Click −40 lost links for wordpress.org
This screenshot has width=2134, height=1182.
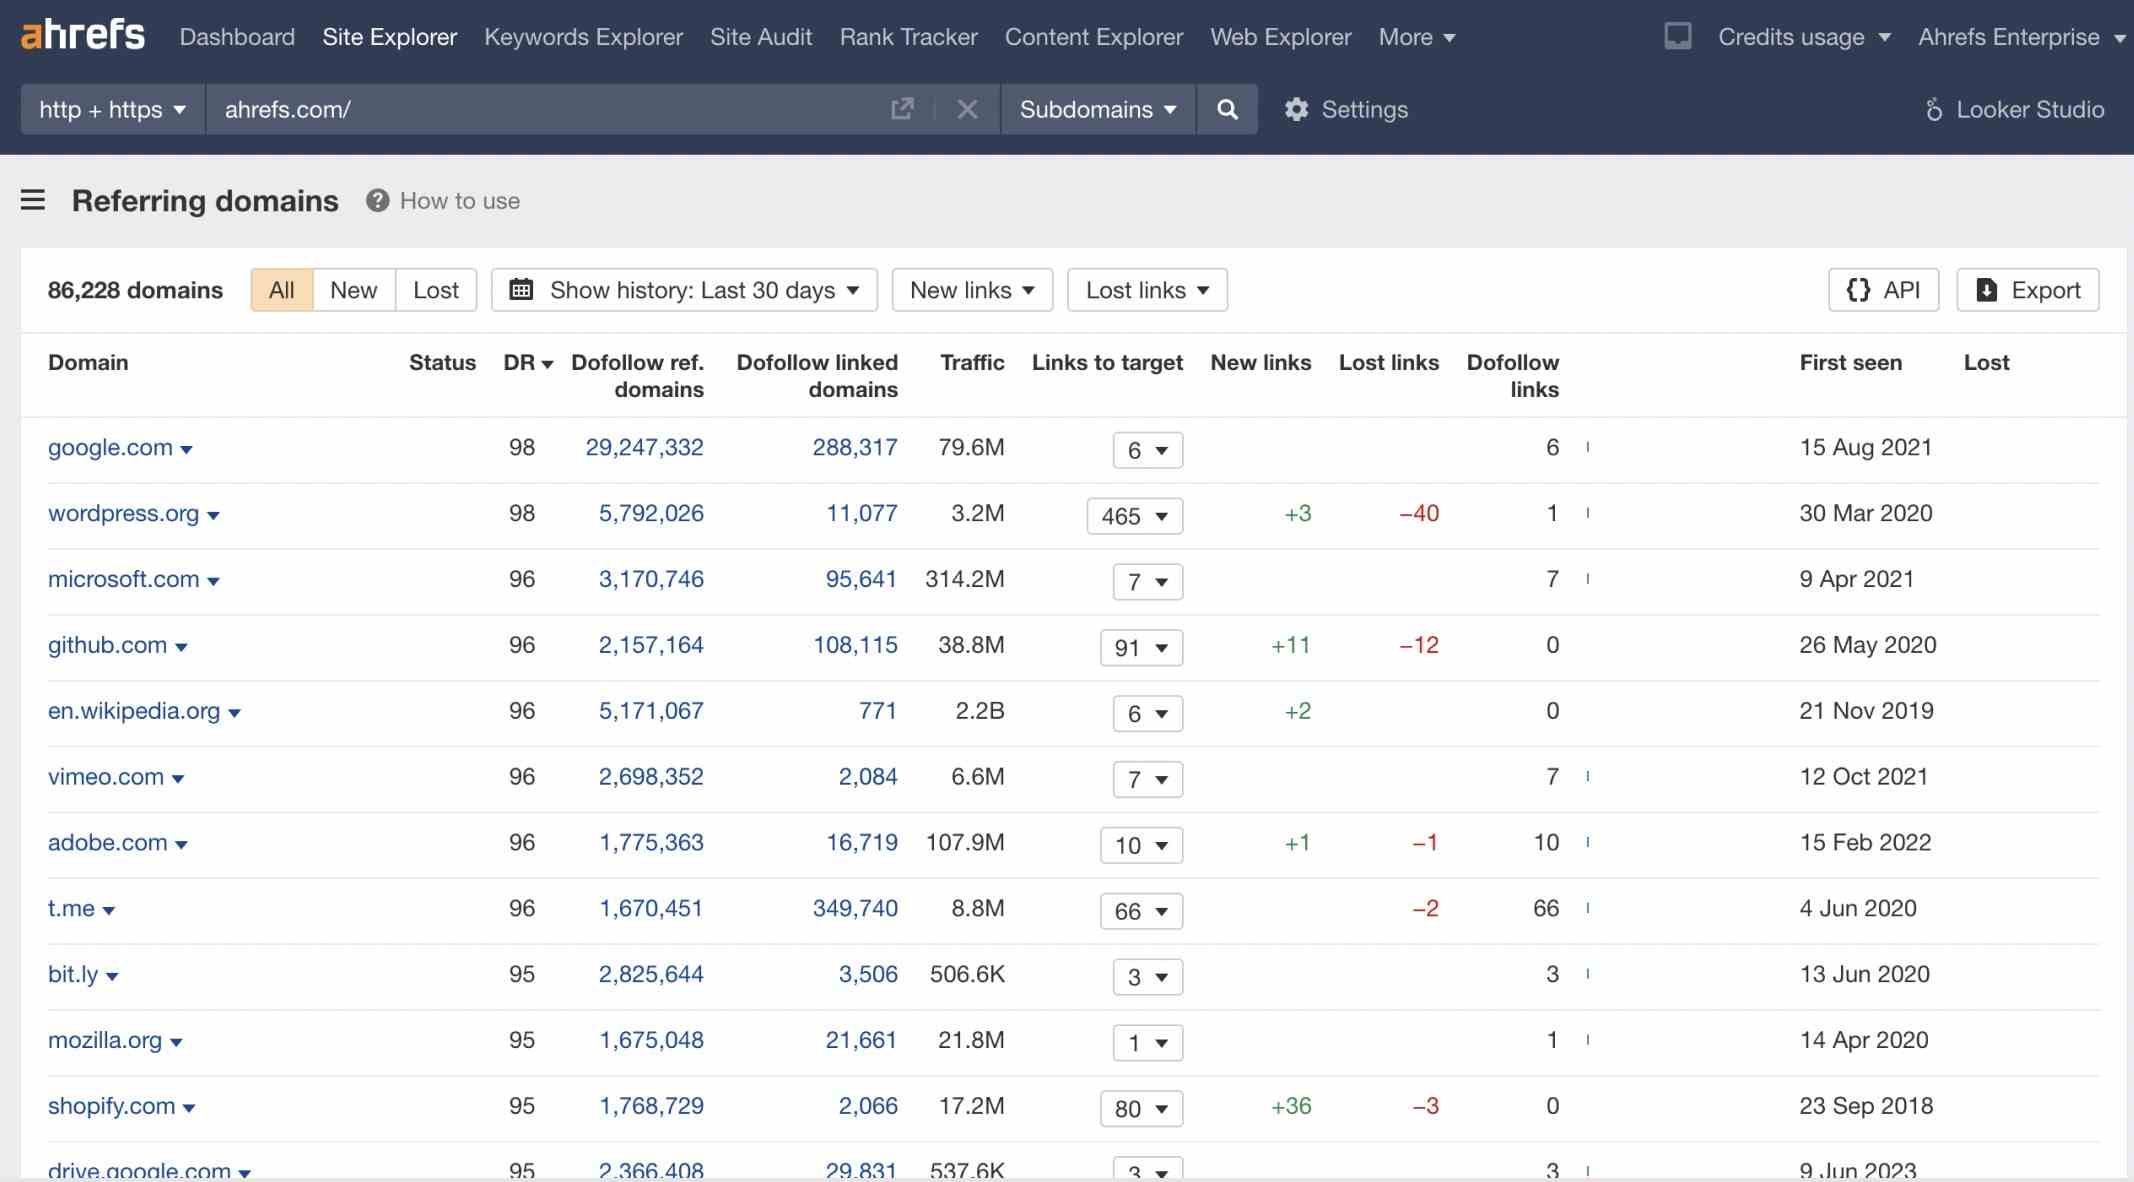(x=1419, y=513)
